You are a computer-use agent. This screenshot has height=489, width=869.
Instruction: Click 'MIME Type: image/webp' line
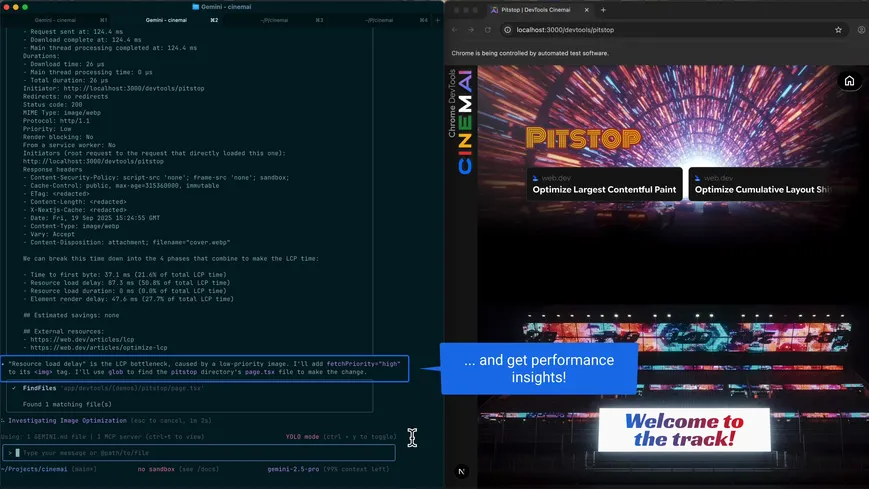[62, 113]
